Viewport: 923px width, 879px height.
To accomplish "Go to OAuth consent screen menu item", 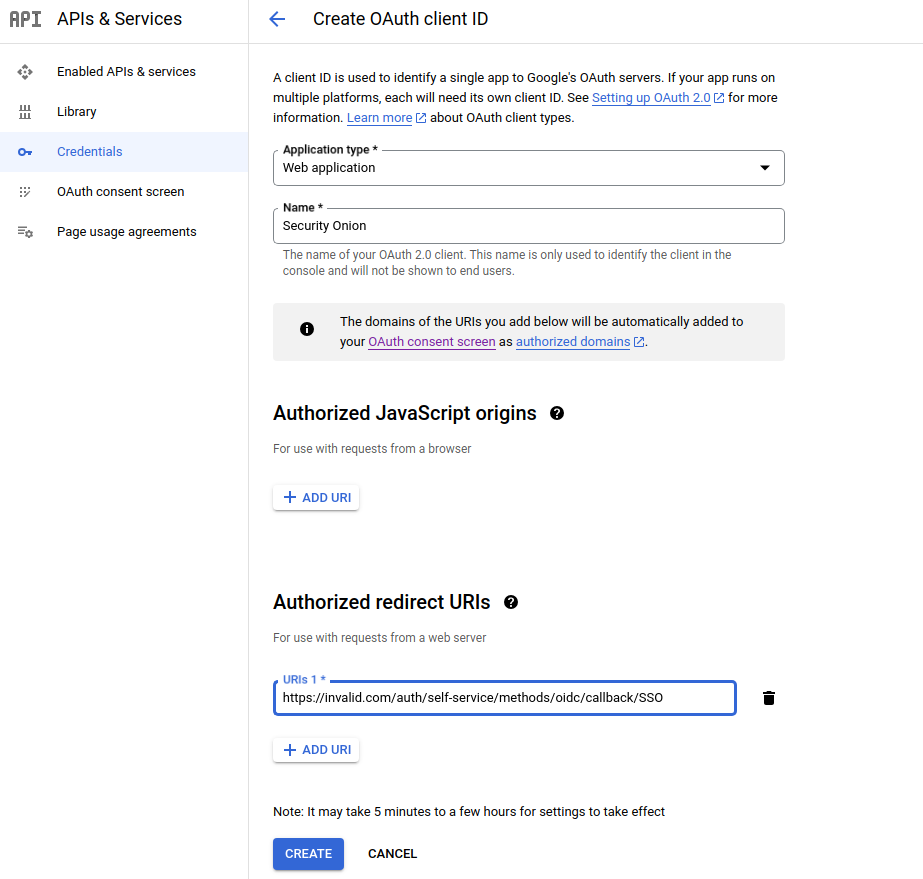I will pyautogui.click(x=120, y=192).
